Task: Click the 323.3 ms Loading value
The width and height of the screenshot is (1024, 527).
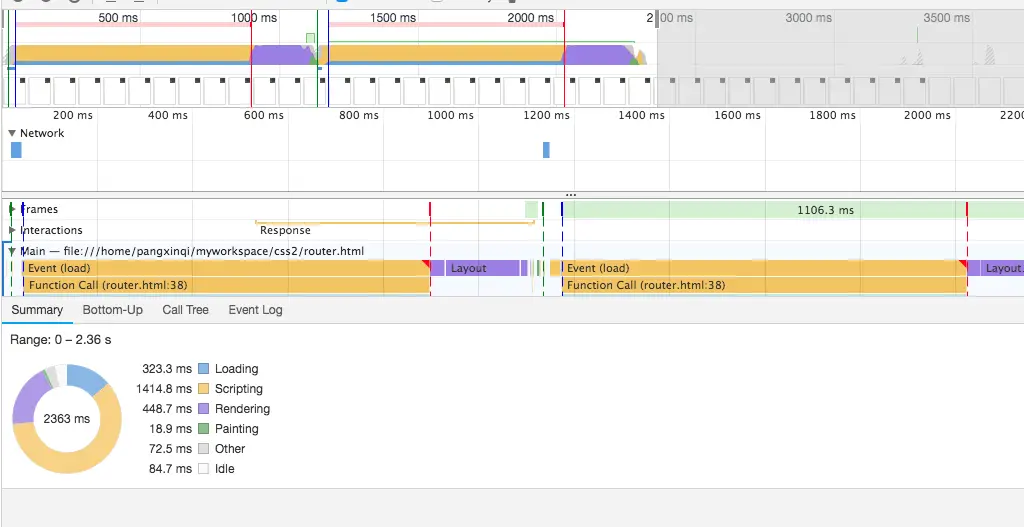Action: point(167,369)
